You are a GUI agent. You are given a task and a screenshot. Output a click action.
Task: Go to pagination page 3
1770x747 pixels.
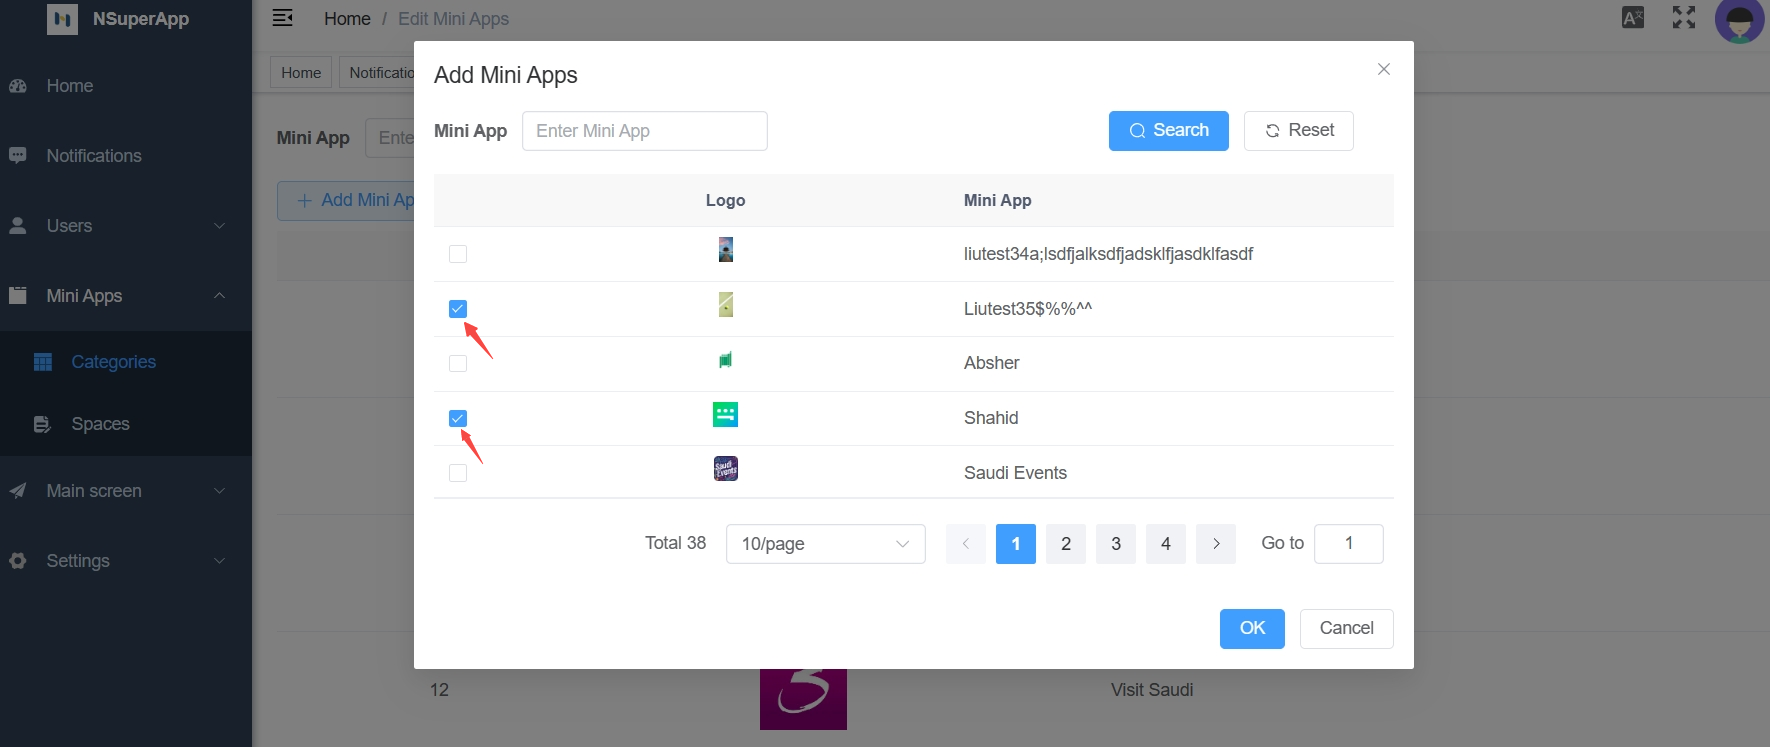coord(1115,544)
